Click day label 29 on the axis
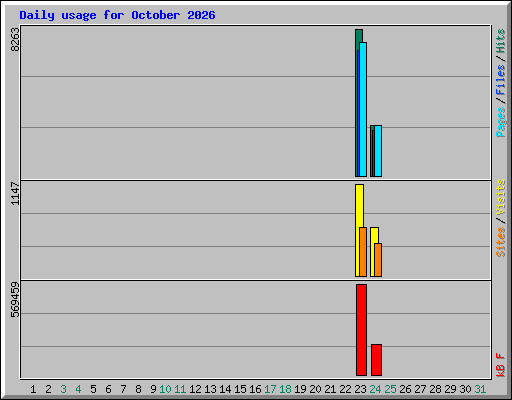Screen dimensions: 512x400 click(450, 389)
